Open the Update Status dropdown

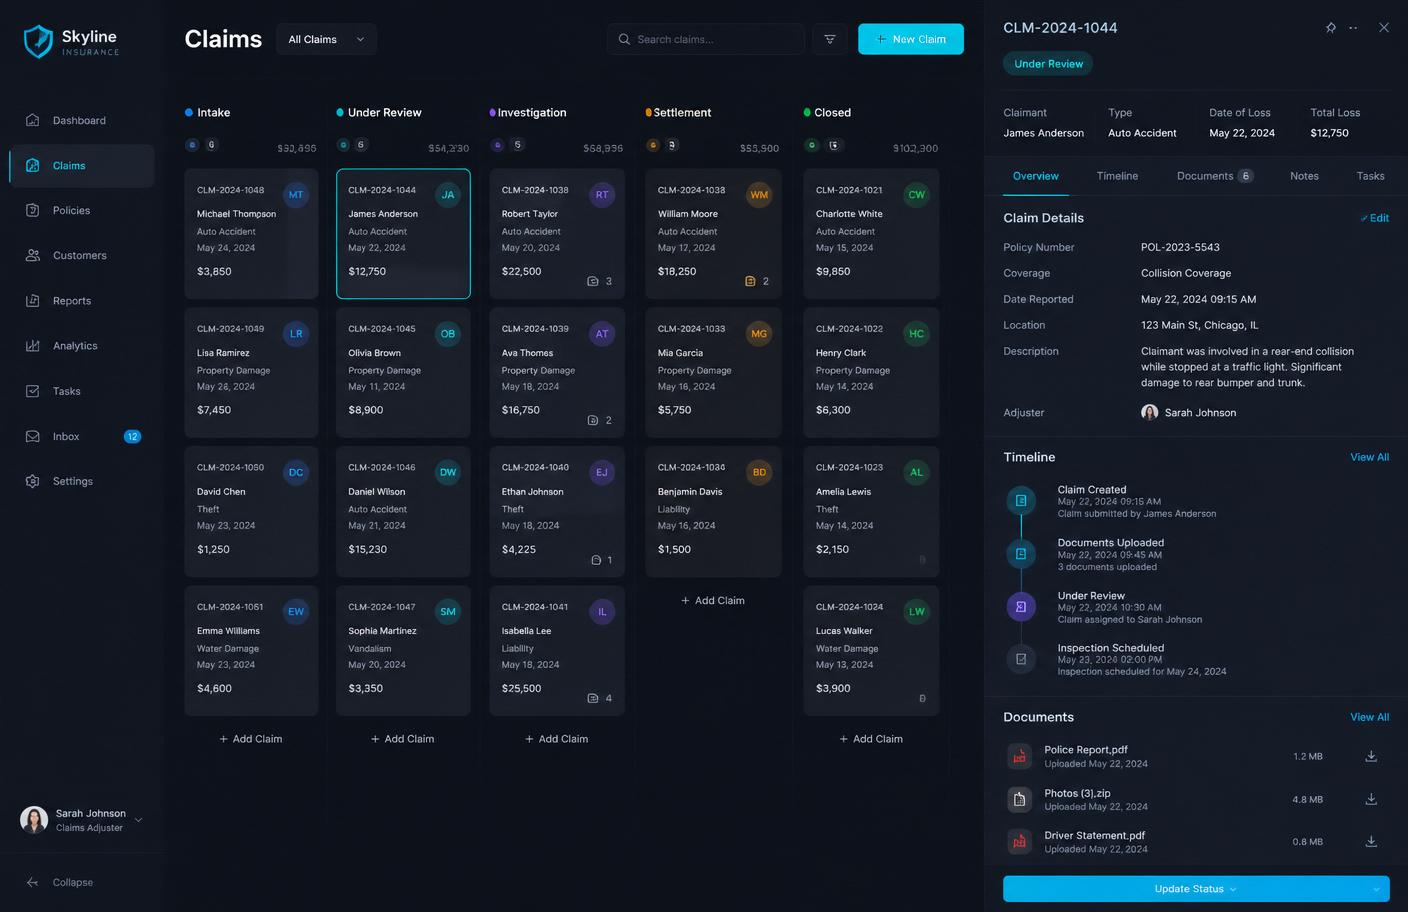(1196, 889)
